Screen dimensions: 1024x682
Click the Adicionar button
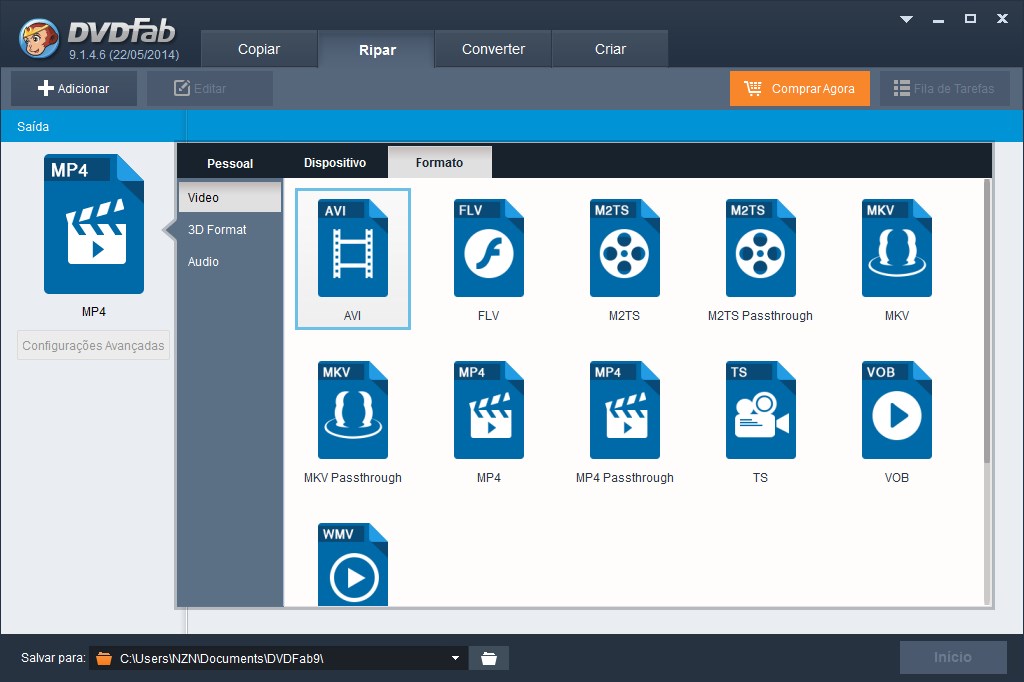[74, 88]
